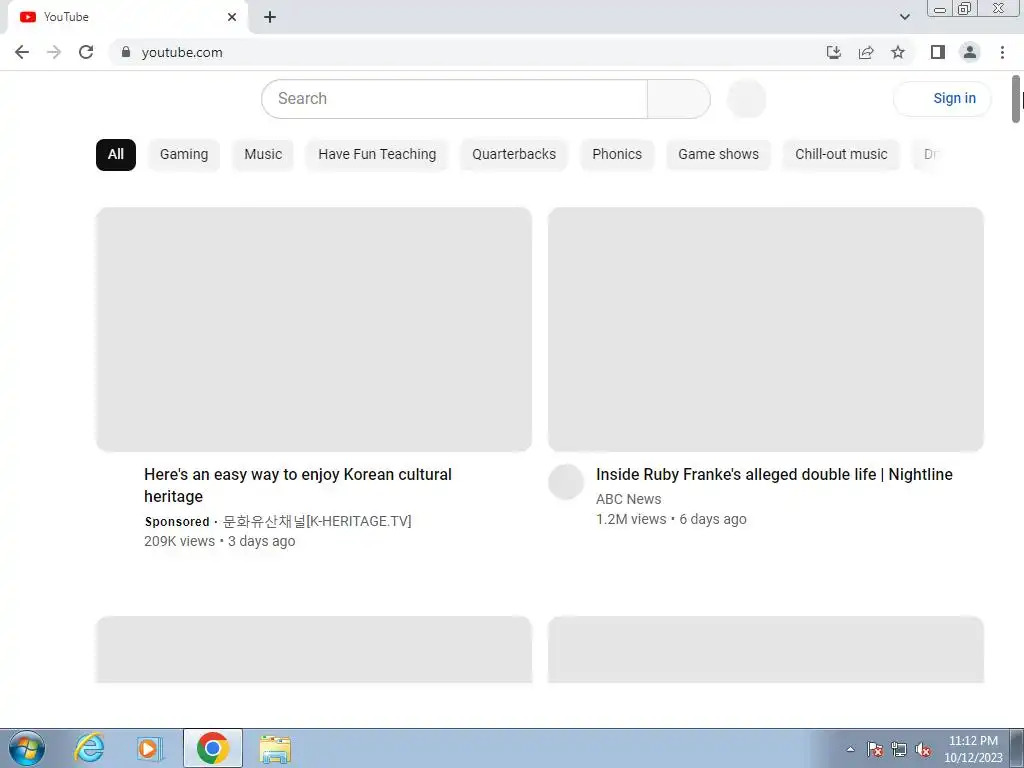Open Chrome three-dot menu
Screen dimensions: 1024x768
[x=1002, y=52]
